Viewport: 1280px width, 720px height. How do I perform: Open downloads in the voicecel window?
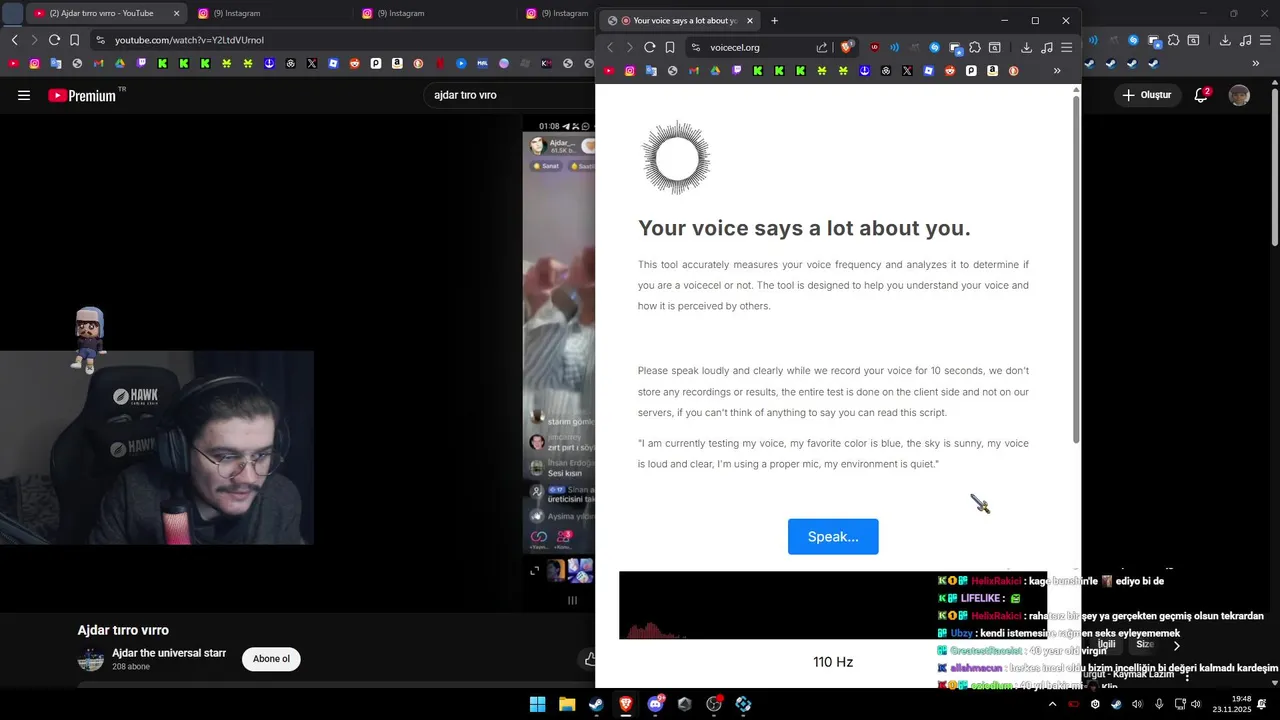(x=1026, y=47)
